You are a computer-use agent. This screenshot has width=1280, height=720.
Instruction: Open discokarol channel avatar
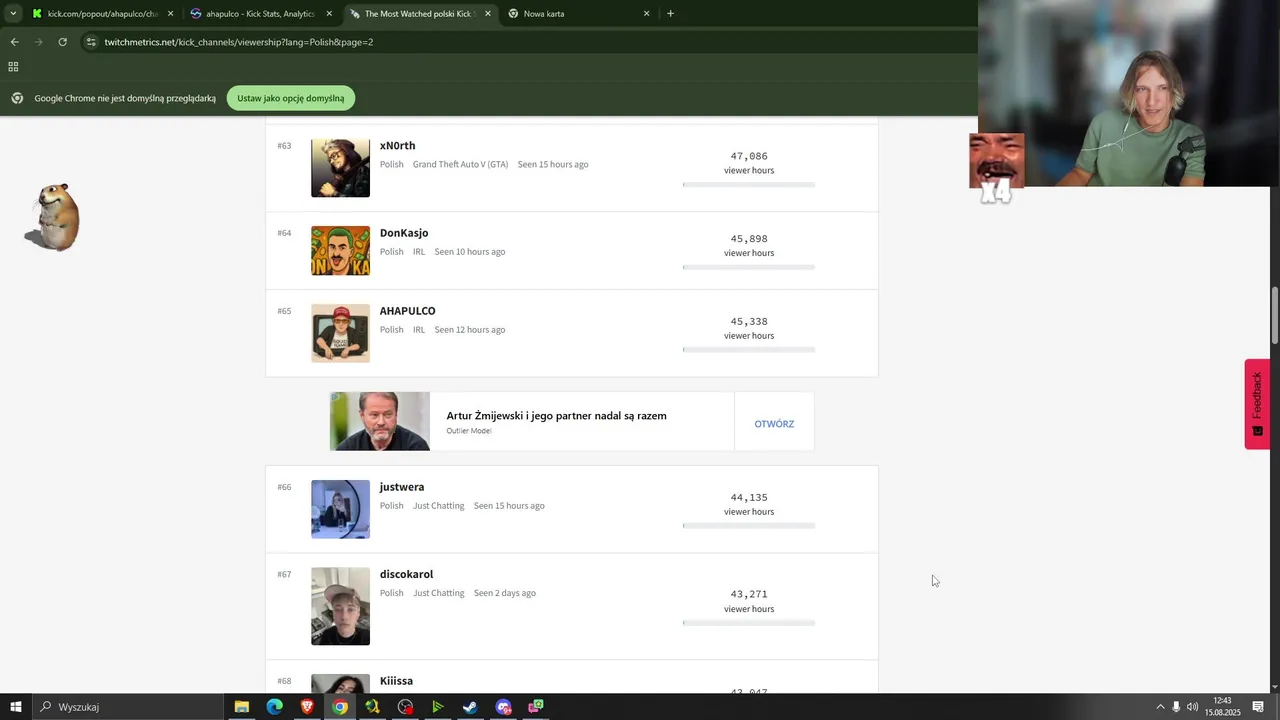(340, 606)
